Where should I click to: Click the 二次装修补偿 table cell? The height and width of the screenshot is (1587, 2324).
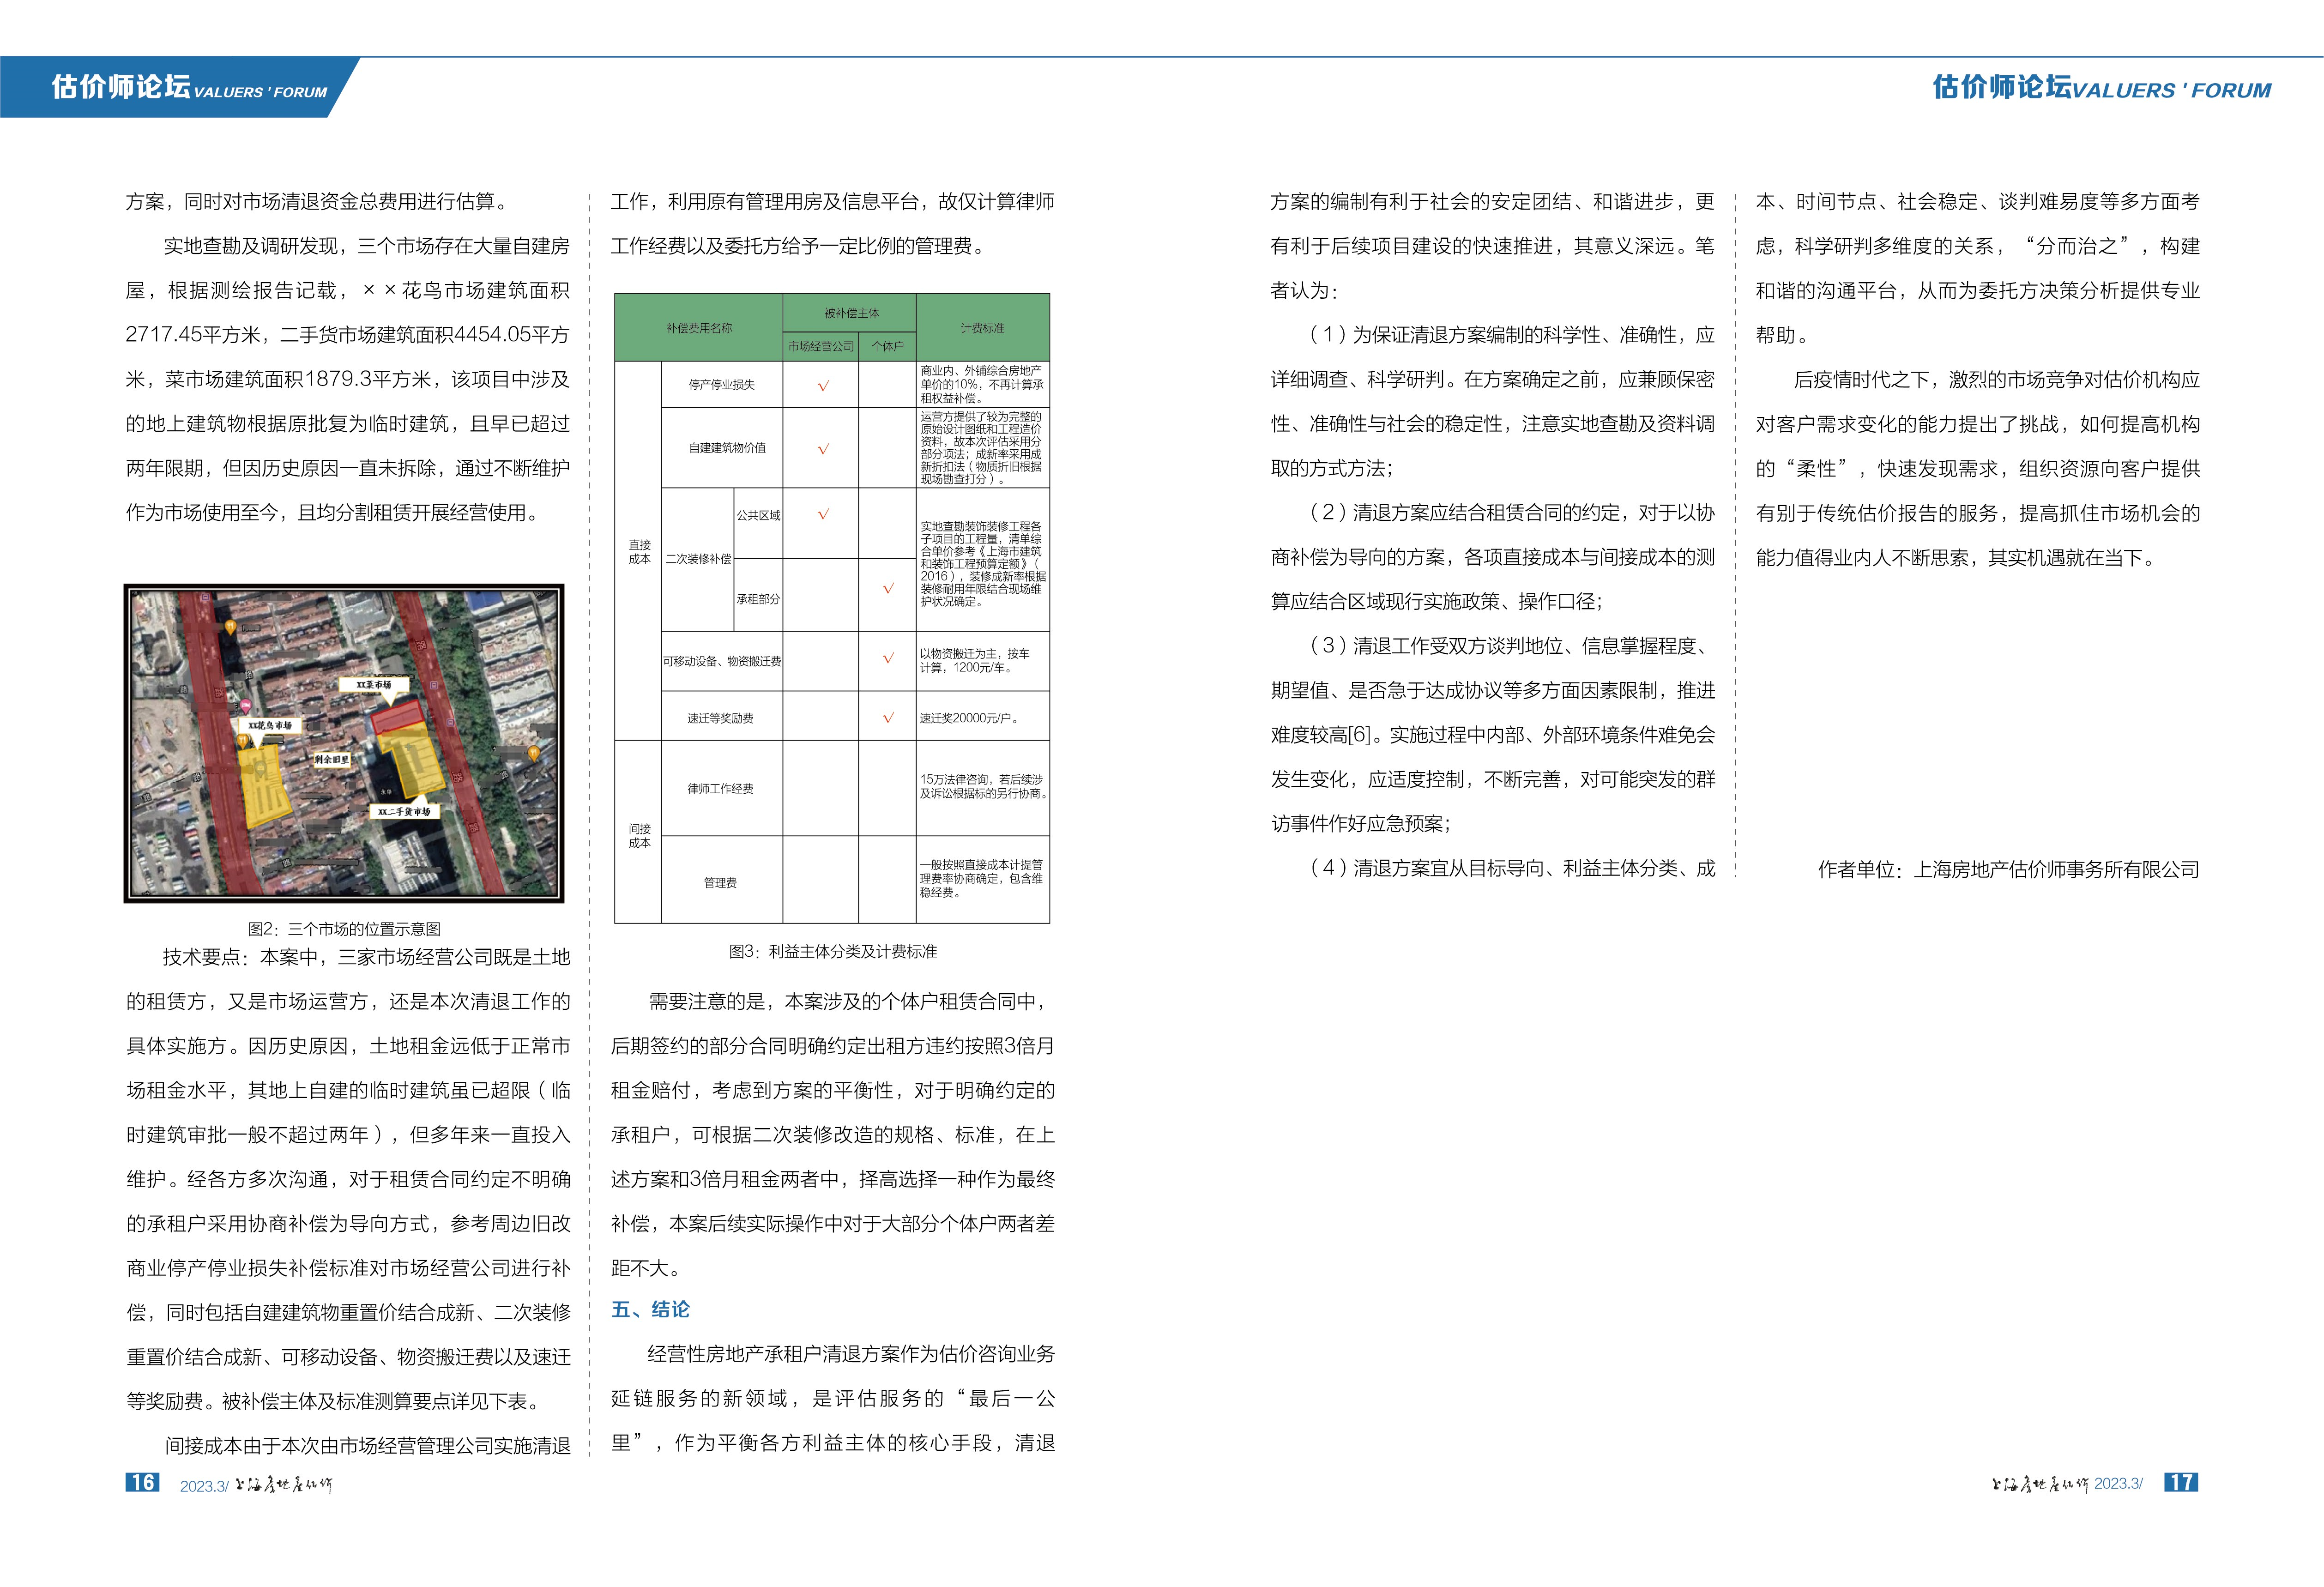tap(698, 559)
